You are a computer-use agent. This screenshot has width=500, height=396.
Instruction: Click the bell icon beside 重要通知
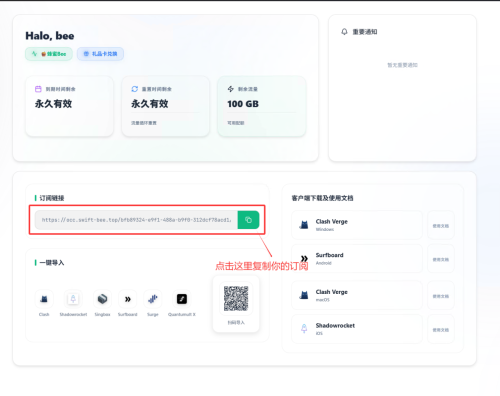344,32
